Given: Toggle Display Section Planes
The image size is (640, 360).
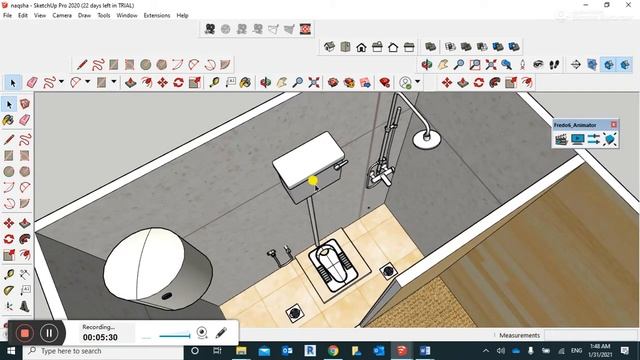Looking at the screenshot, I should point(592,64).
